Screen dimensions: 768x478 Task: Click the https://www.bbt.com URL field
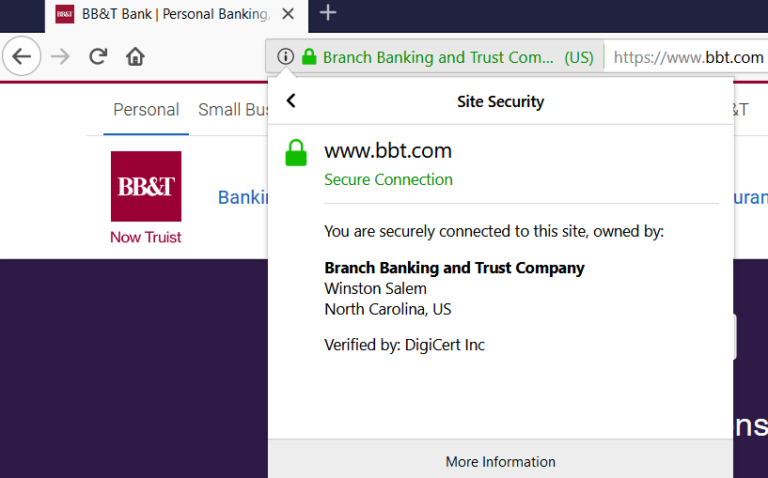(688, 57)
